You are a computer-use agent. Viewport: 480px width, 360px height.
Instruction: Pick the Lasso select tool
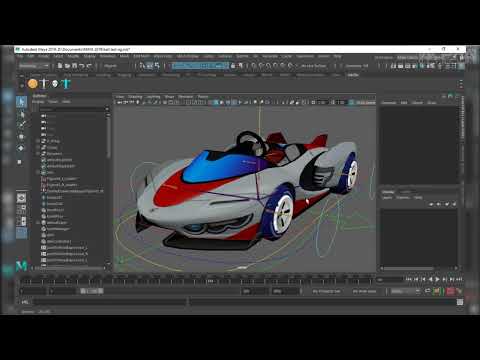(21, 114)
